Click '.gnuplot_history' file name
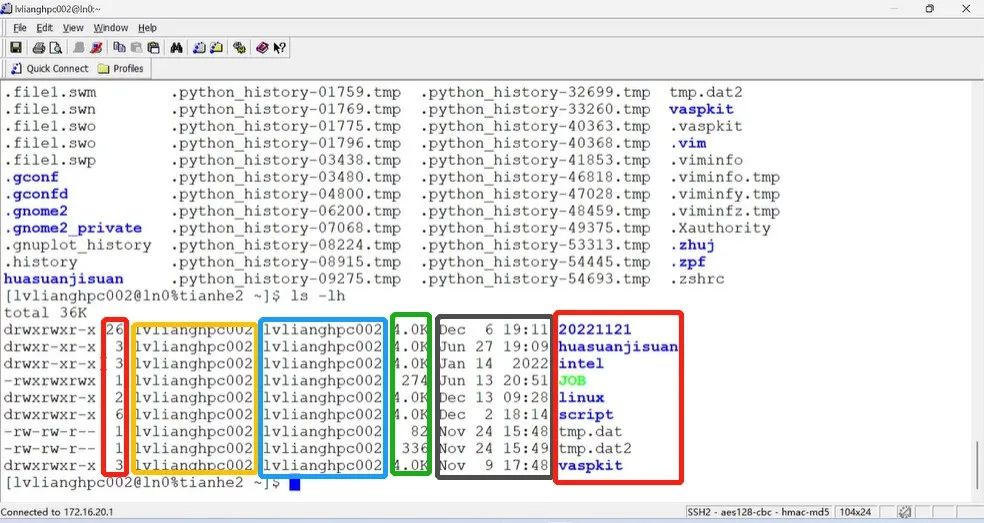Viewport: 984px width, 523px height. tap(78, 245)
